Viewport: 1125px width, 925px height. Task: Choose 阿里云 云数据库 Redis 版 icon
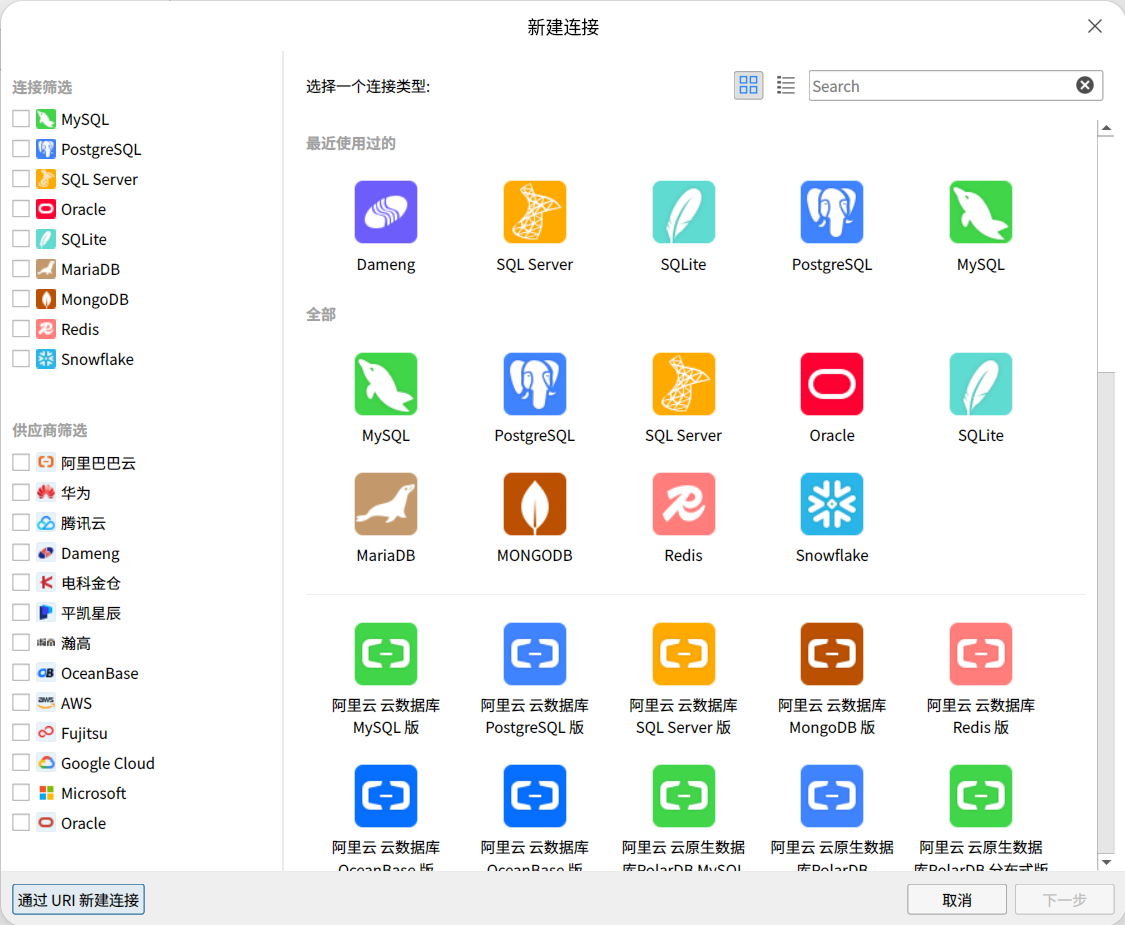(980, 654)
